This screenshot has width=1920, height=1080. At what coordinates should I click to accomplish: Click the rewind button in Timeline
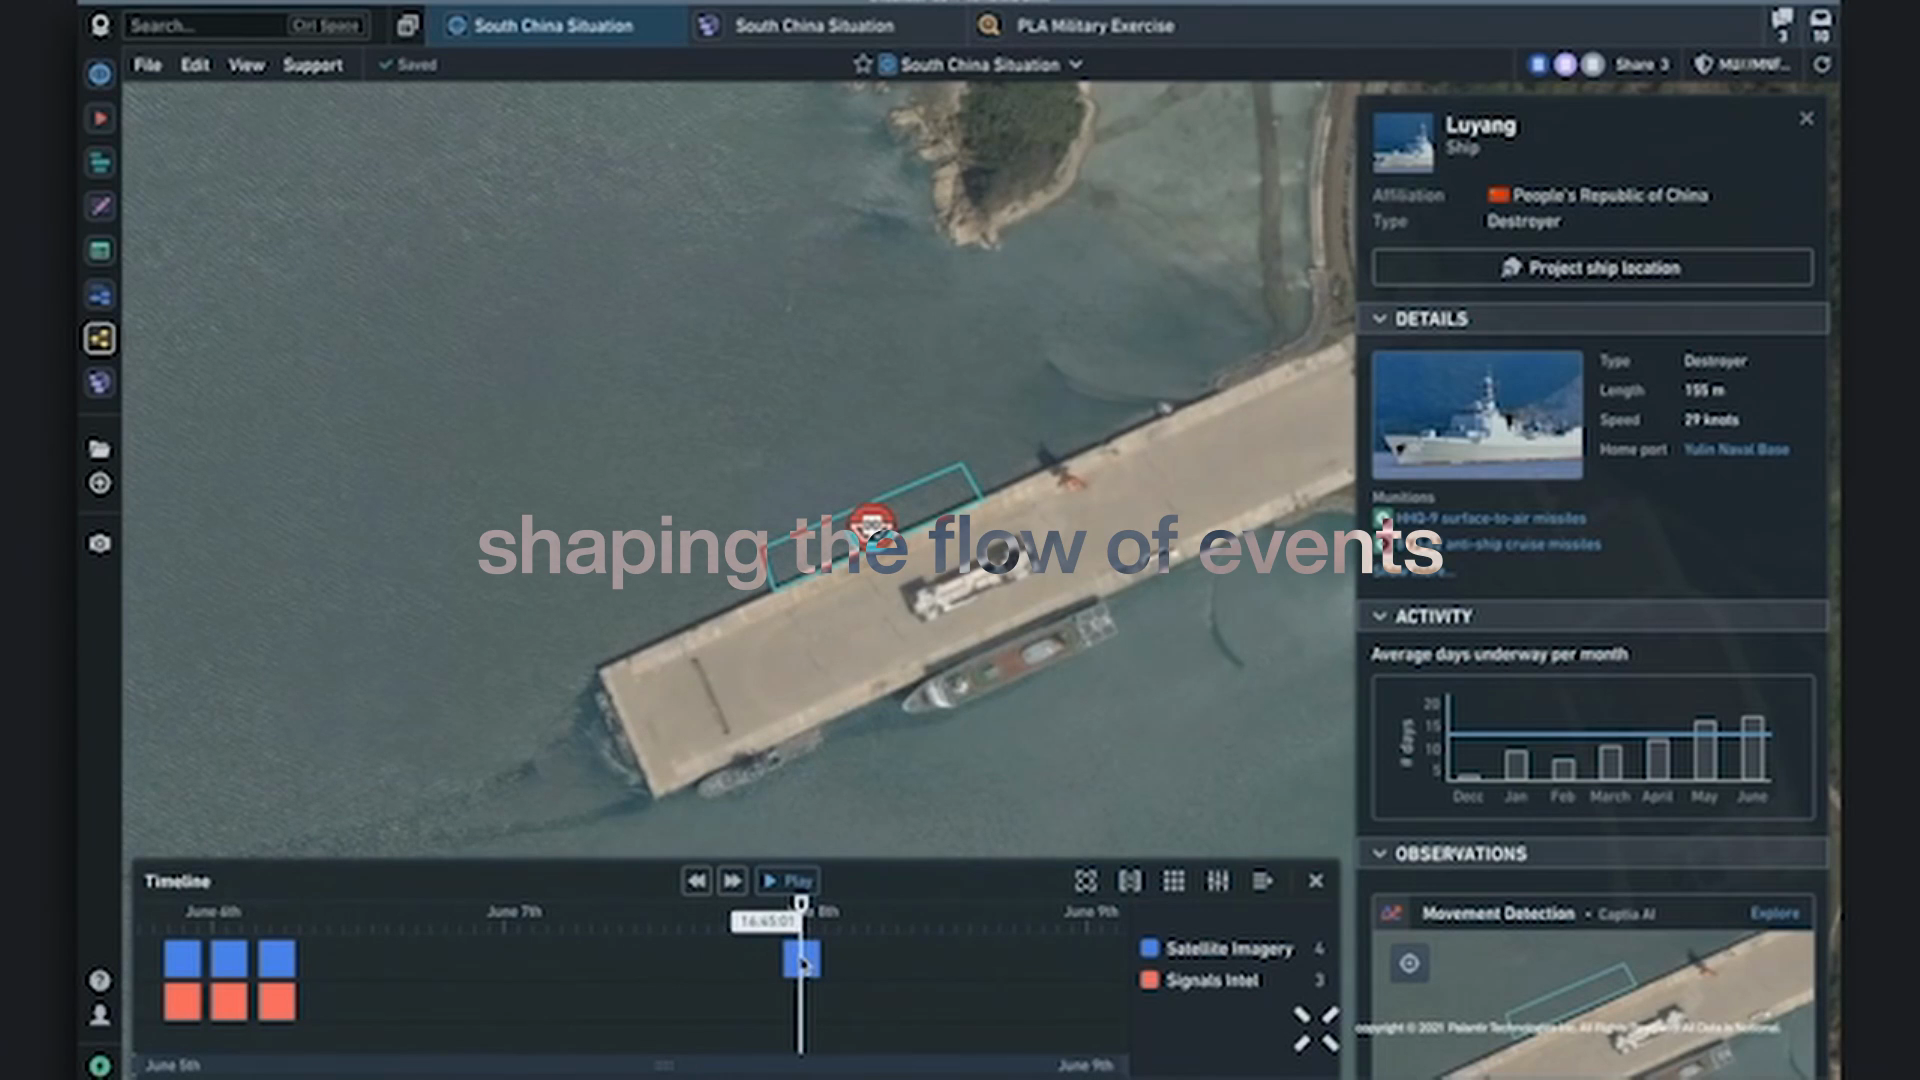pos(697,881)
